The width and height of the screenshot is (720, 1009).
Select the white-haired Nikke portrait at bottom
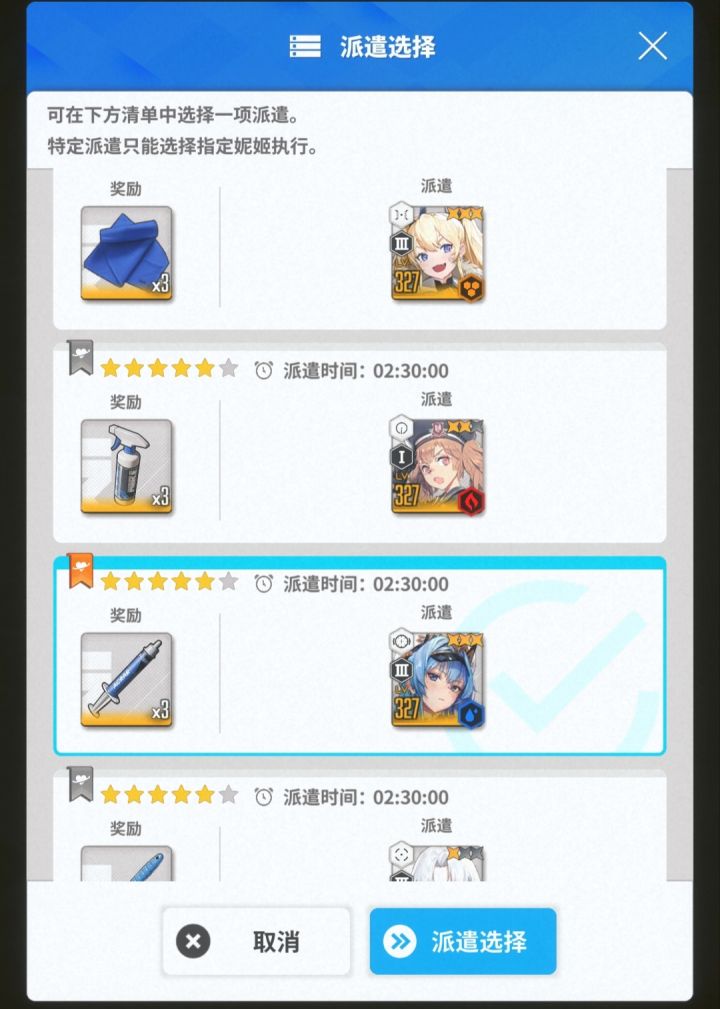[437, 862]
